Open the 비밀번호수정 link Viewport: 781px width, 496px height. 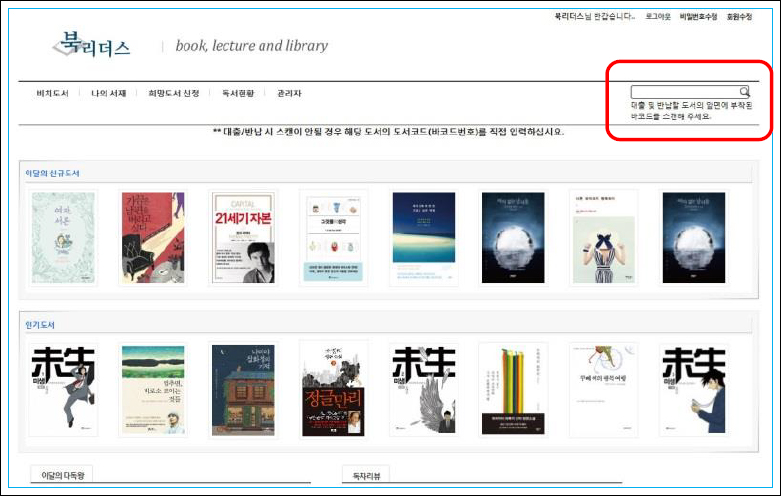698,16
